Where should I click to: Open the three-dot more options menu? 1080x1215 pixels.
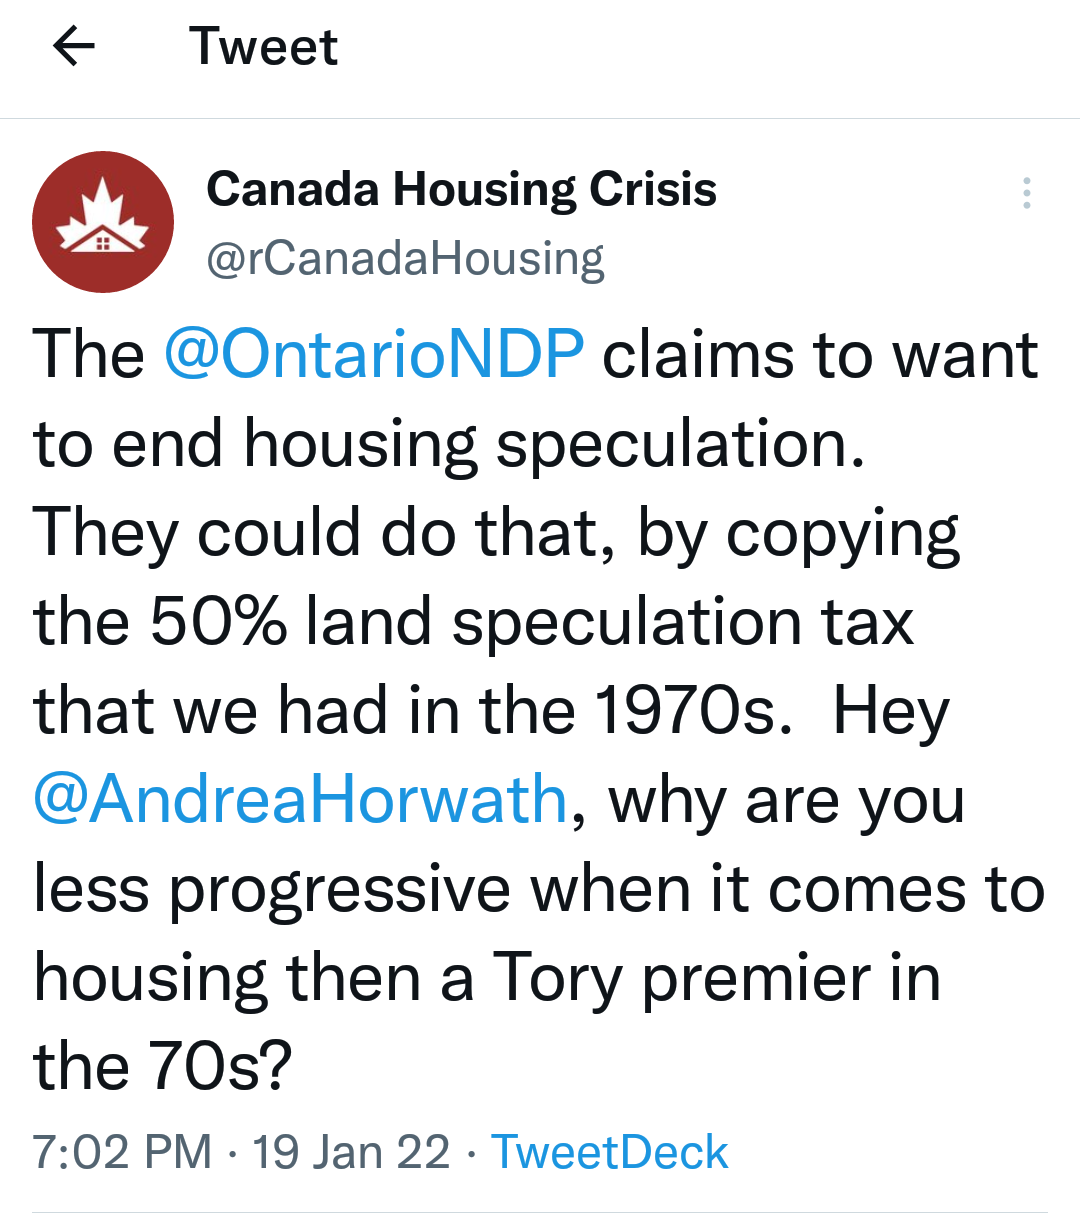(x=1026, y=193)
